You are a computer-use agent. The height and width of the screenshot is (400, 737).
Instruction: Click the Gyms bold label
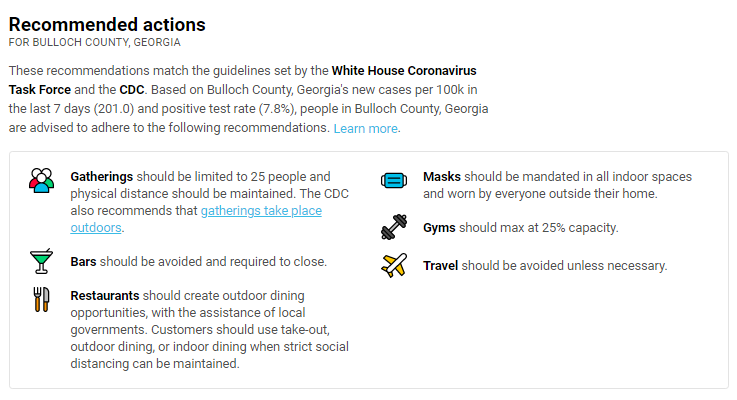coord(439,227)
